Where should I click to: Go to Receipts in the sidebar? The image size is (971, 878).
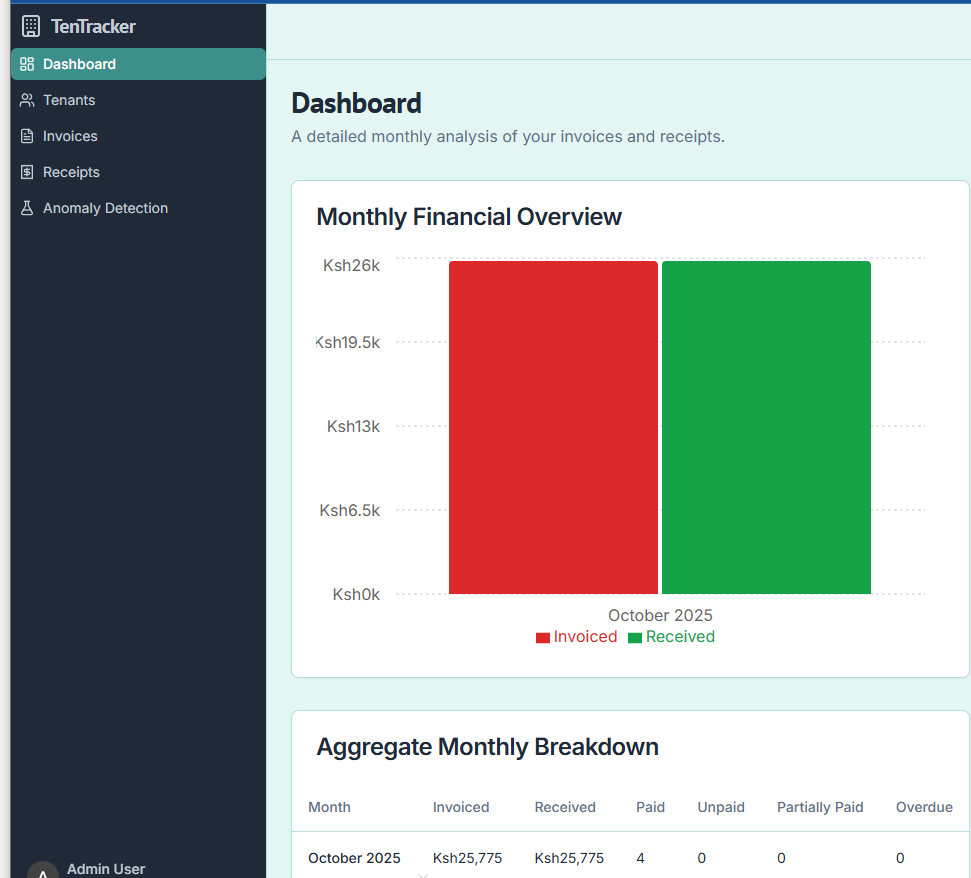point(71,172)
